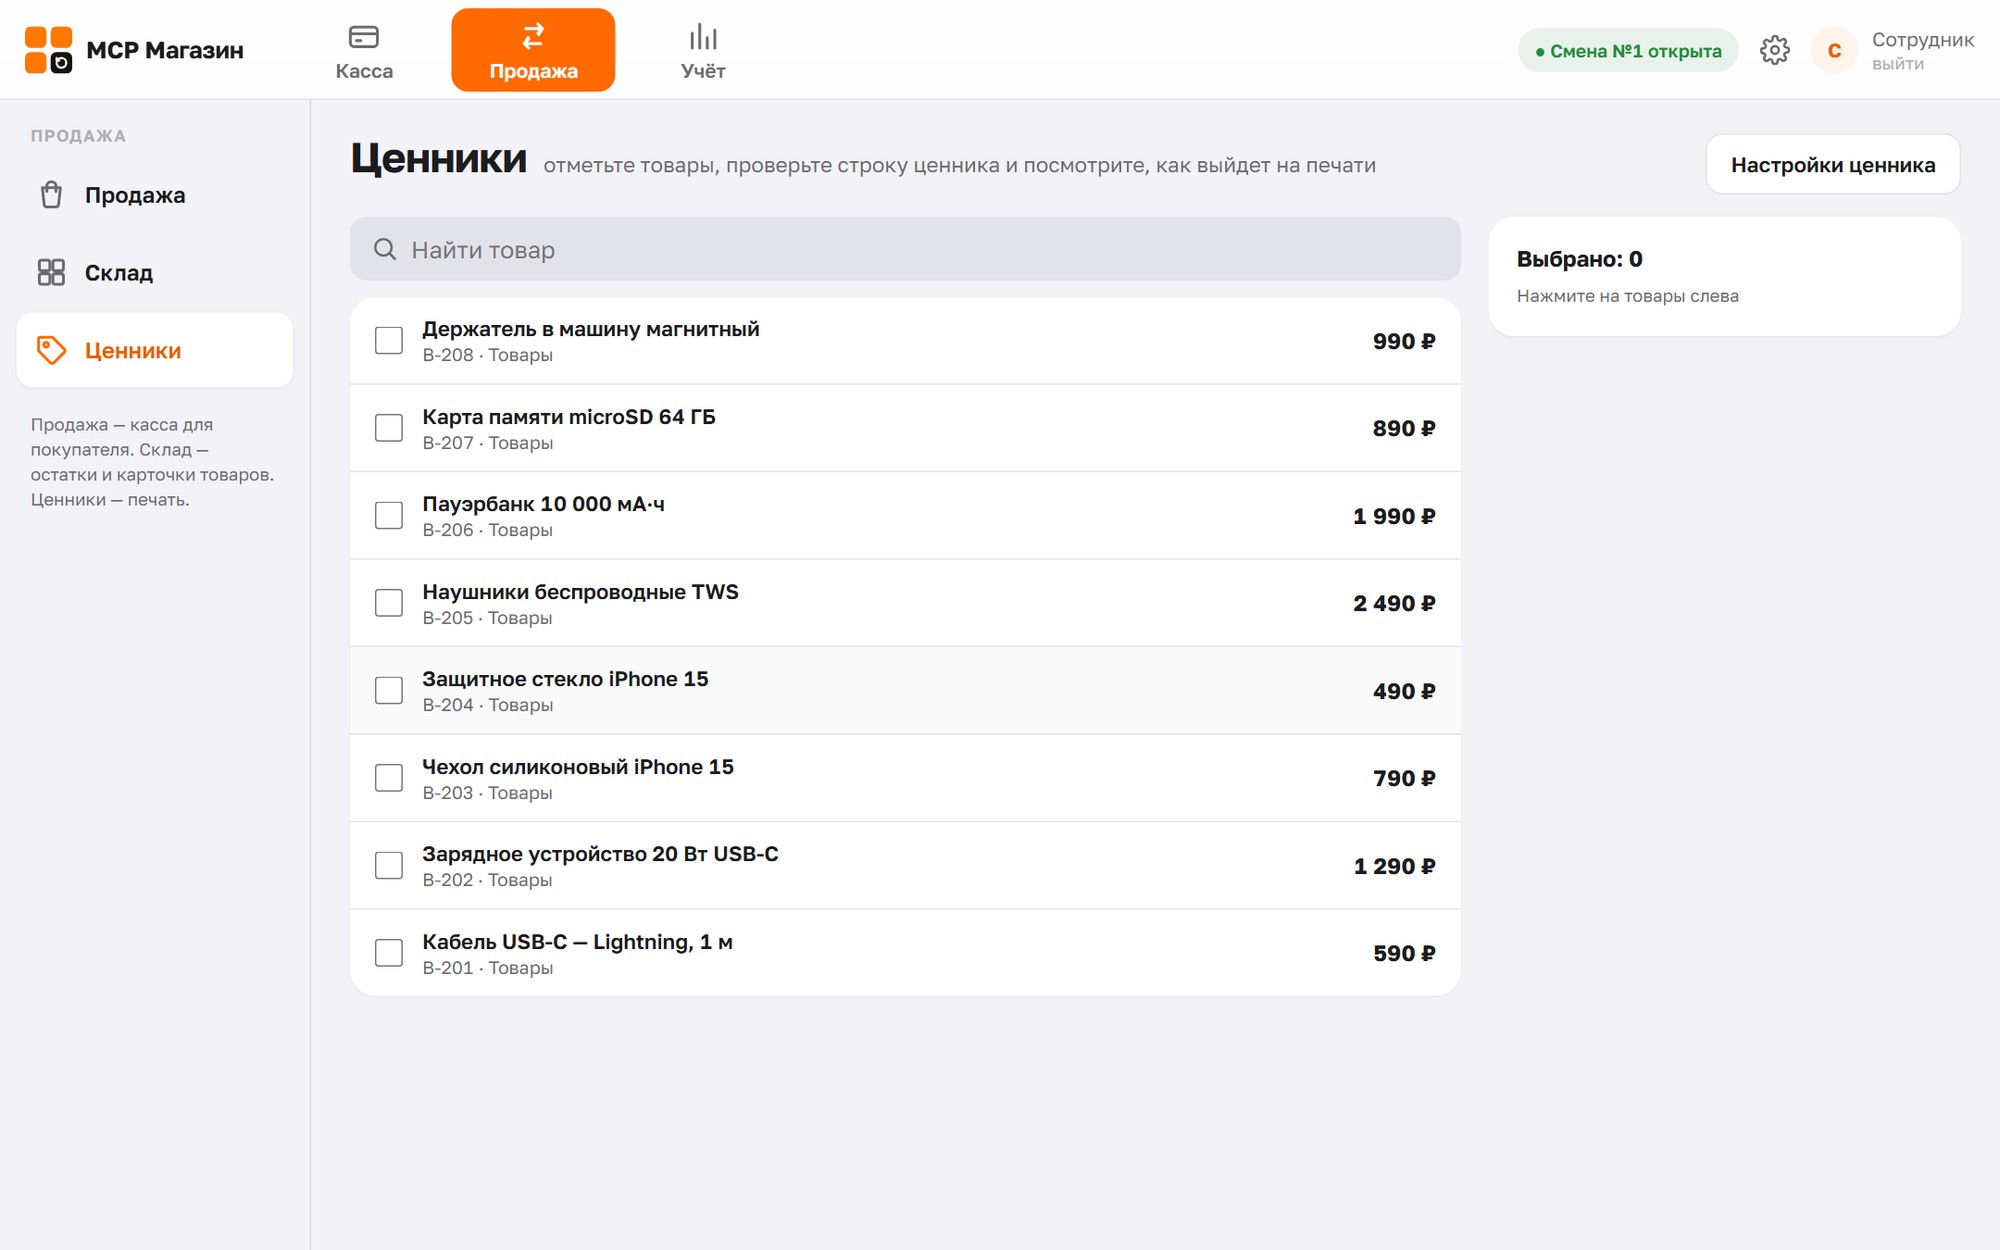Toggle the Наушники беспроводные TWS checkbox
The width and height of the screenshot is (2000, 1250).
coord(389,603)
